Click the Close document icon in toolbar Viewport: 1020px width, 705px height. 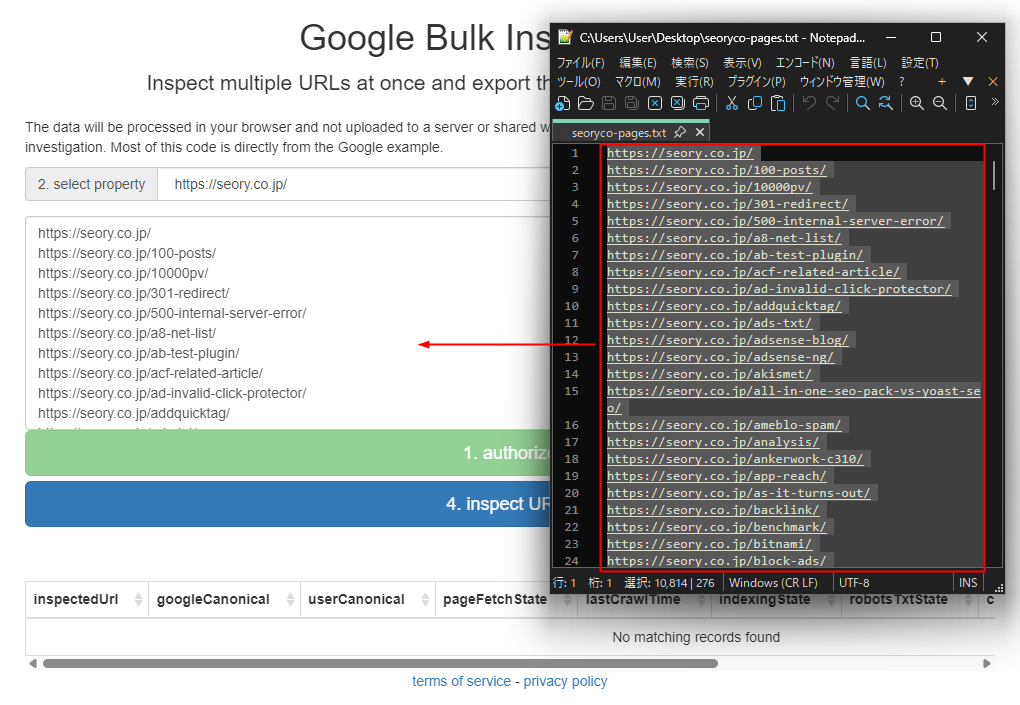point(655,103)
